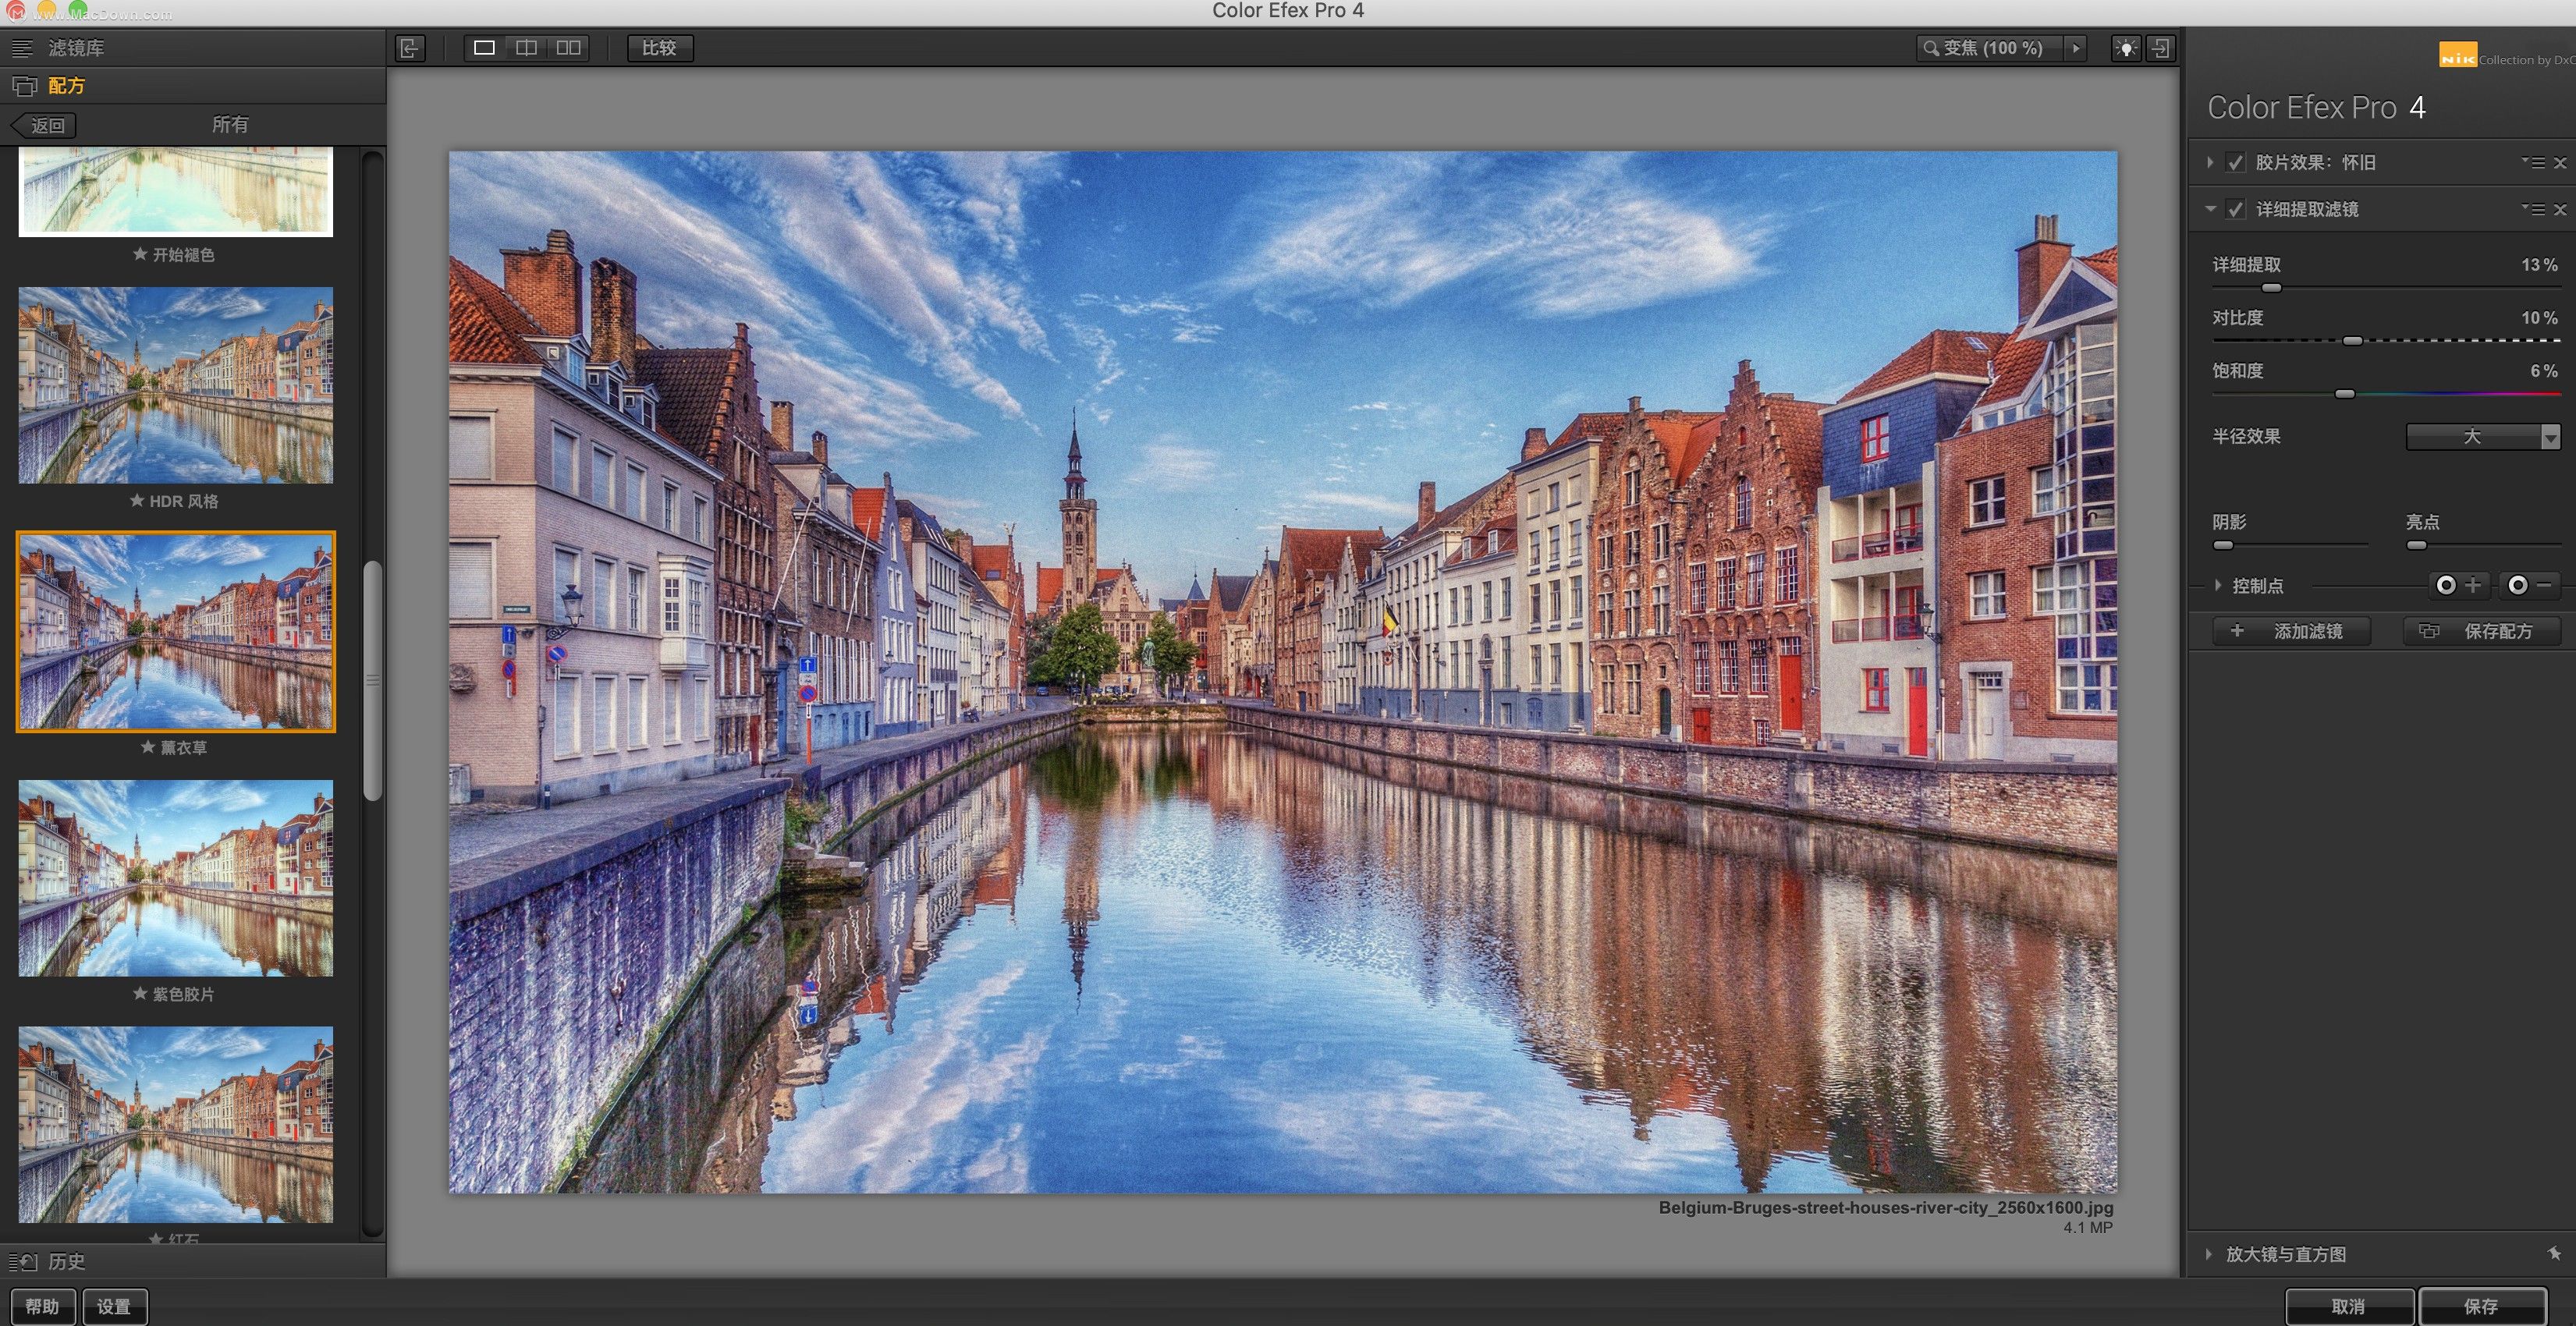Adjust the 对比度 contrast slider
Screen dimensions: 2576x1326
2353,341
